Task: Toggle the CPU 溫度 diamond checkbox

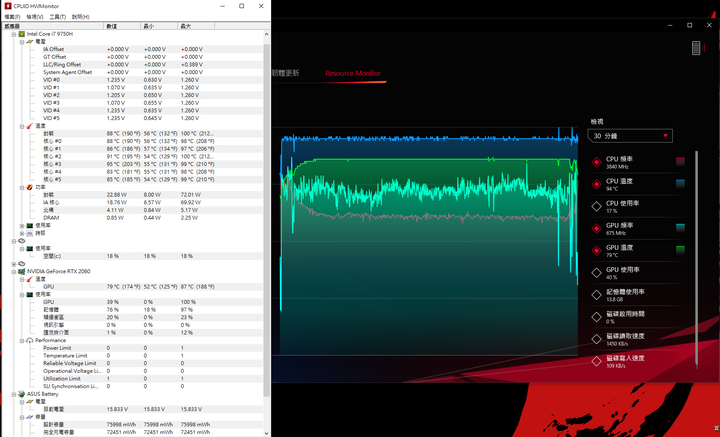Action: tap(596, 184)
